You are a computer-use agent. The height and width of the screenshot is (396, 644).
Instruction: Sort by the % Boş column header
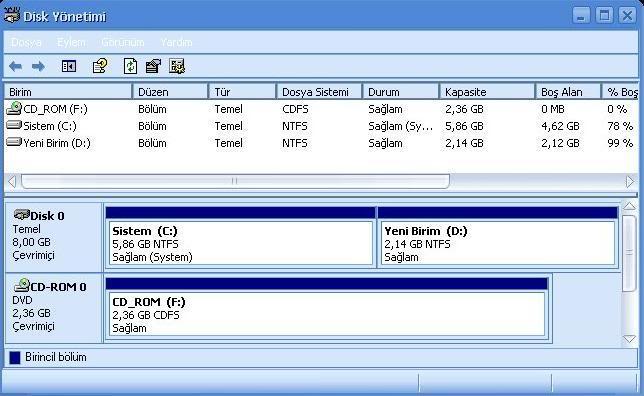620,92
